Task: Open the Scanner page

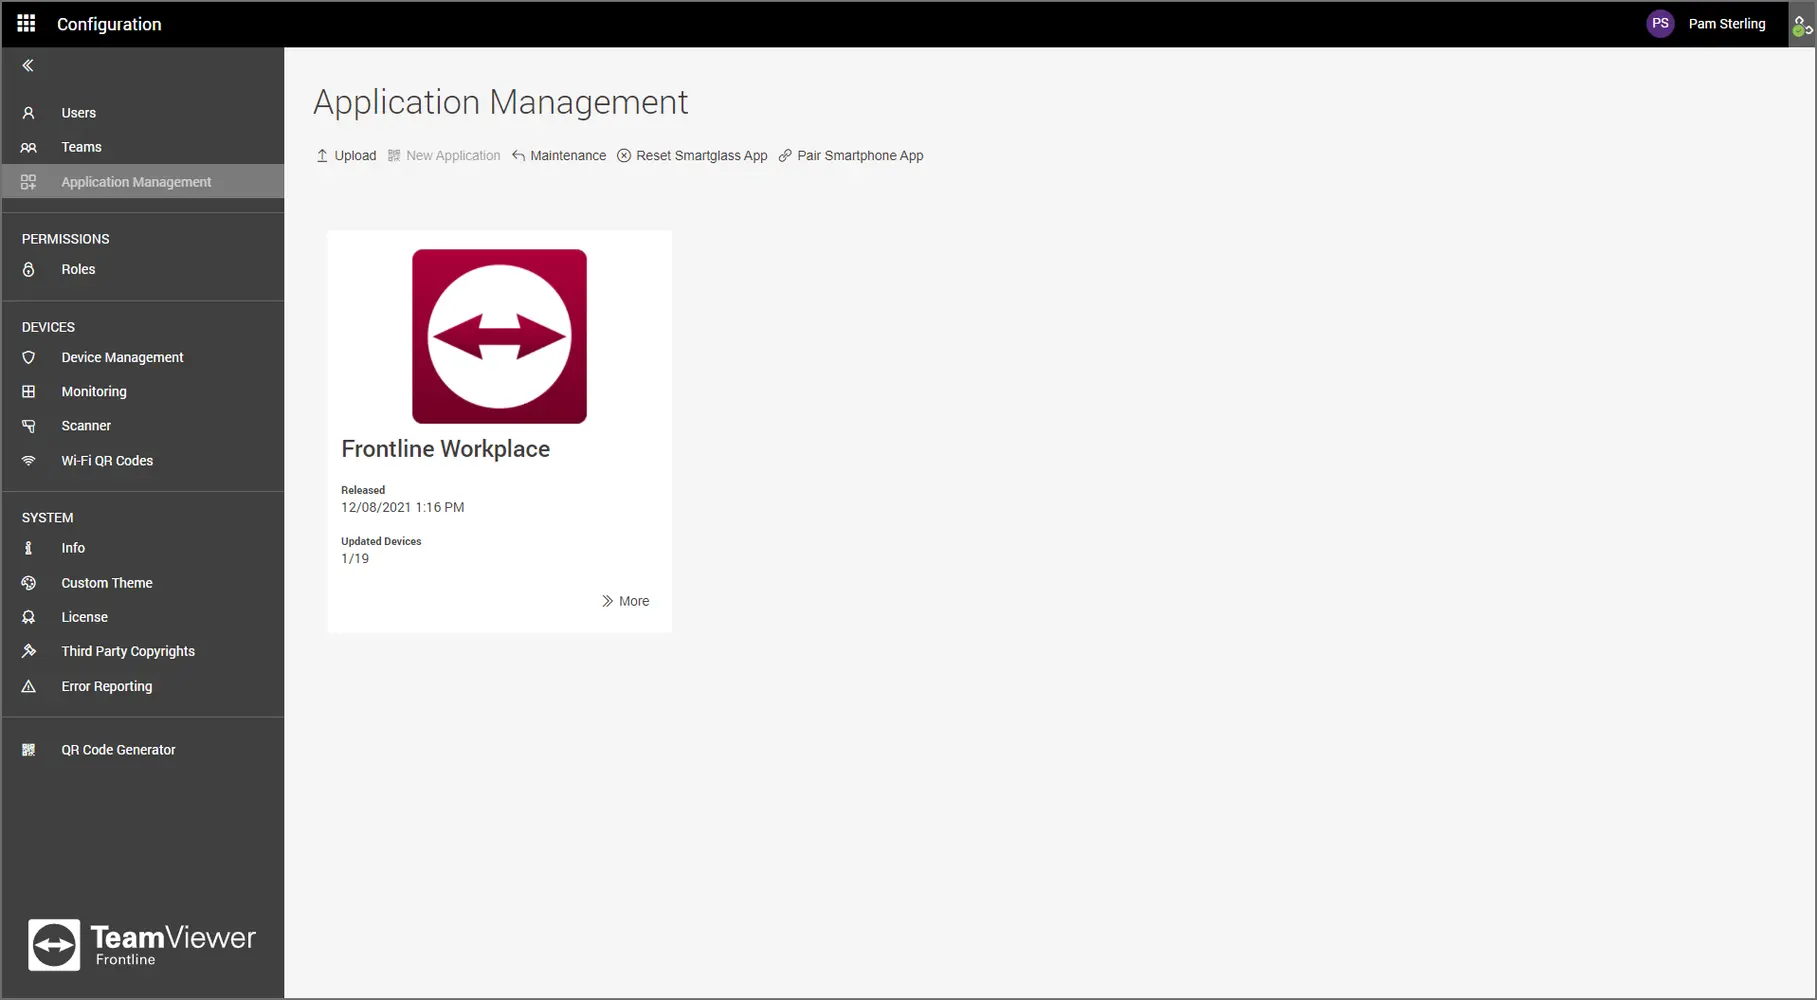Action: click(x=143, y=426)
